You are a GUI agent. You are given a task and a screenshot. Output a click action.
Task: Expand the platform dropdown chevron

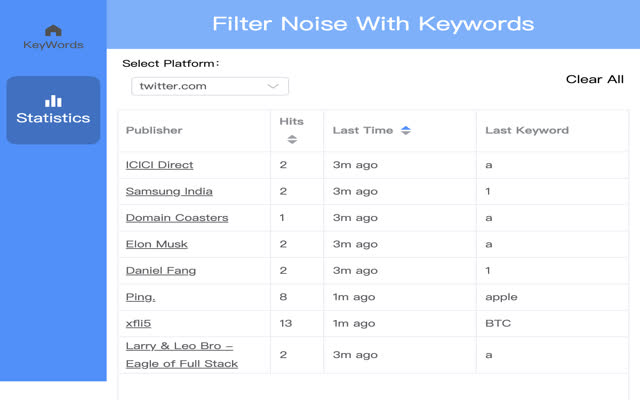pyautogui.click(x=273, y=86)
